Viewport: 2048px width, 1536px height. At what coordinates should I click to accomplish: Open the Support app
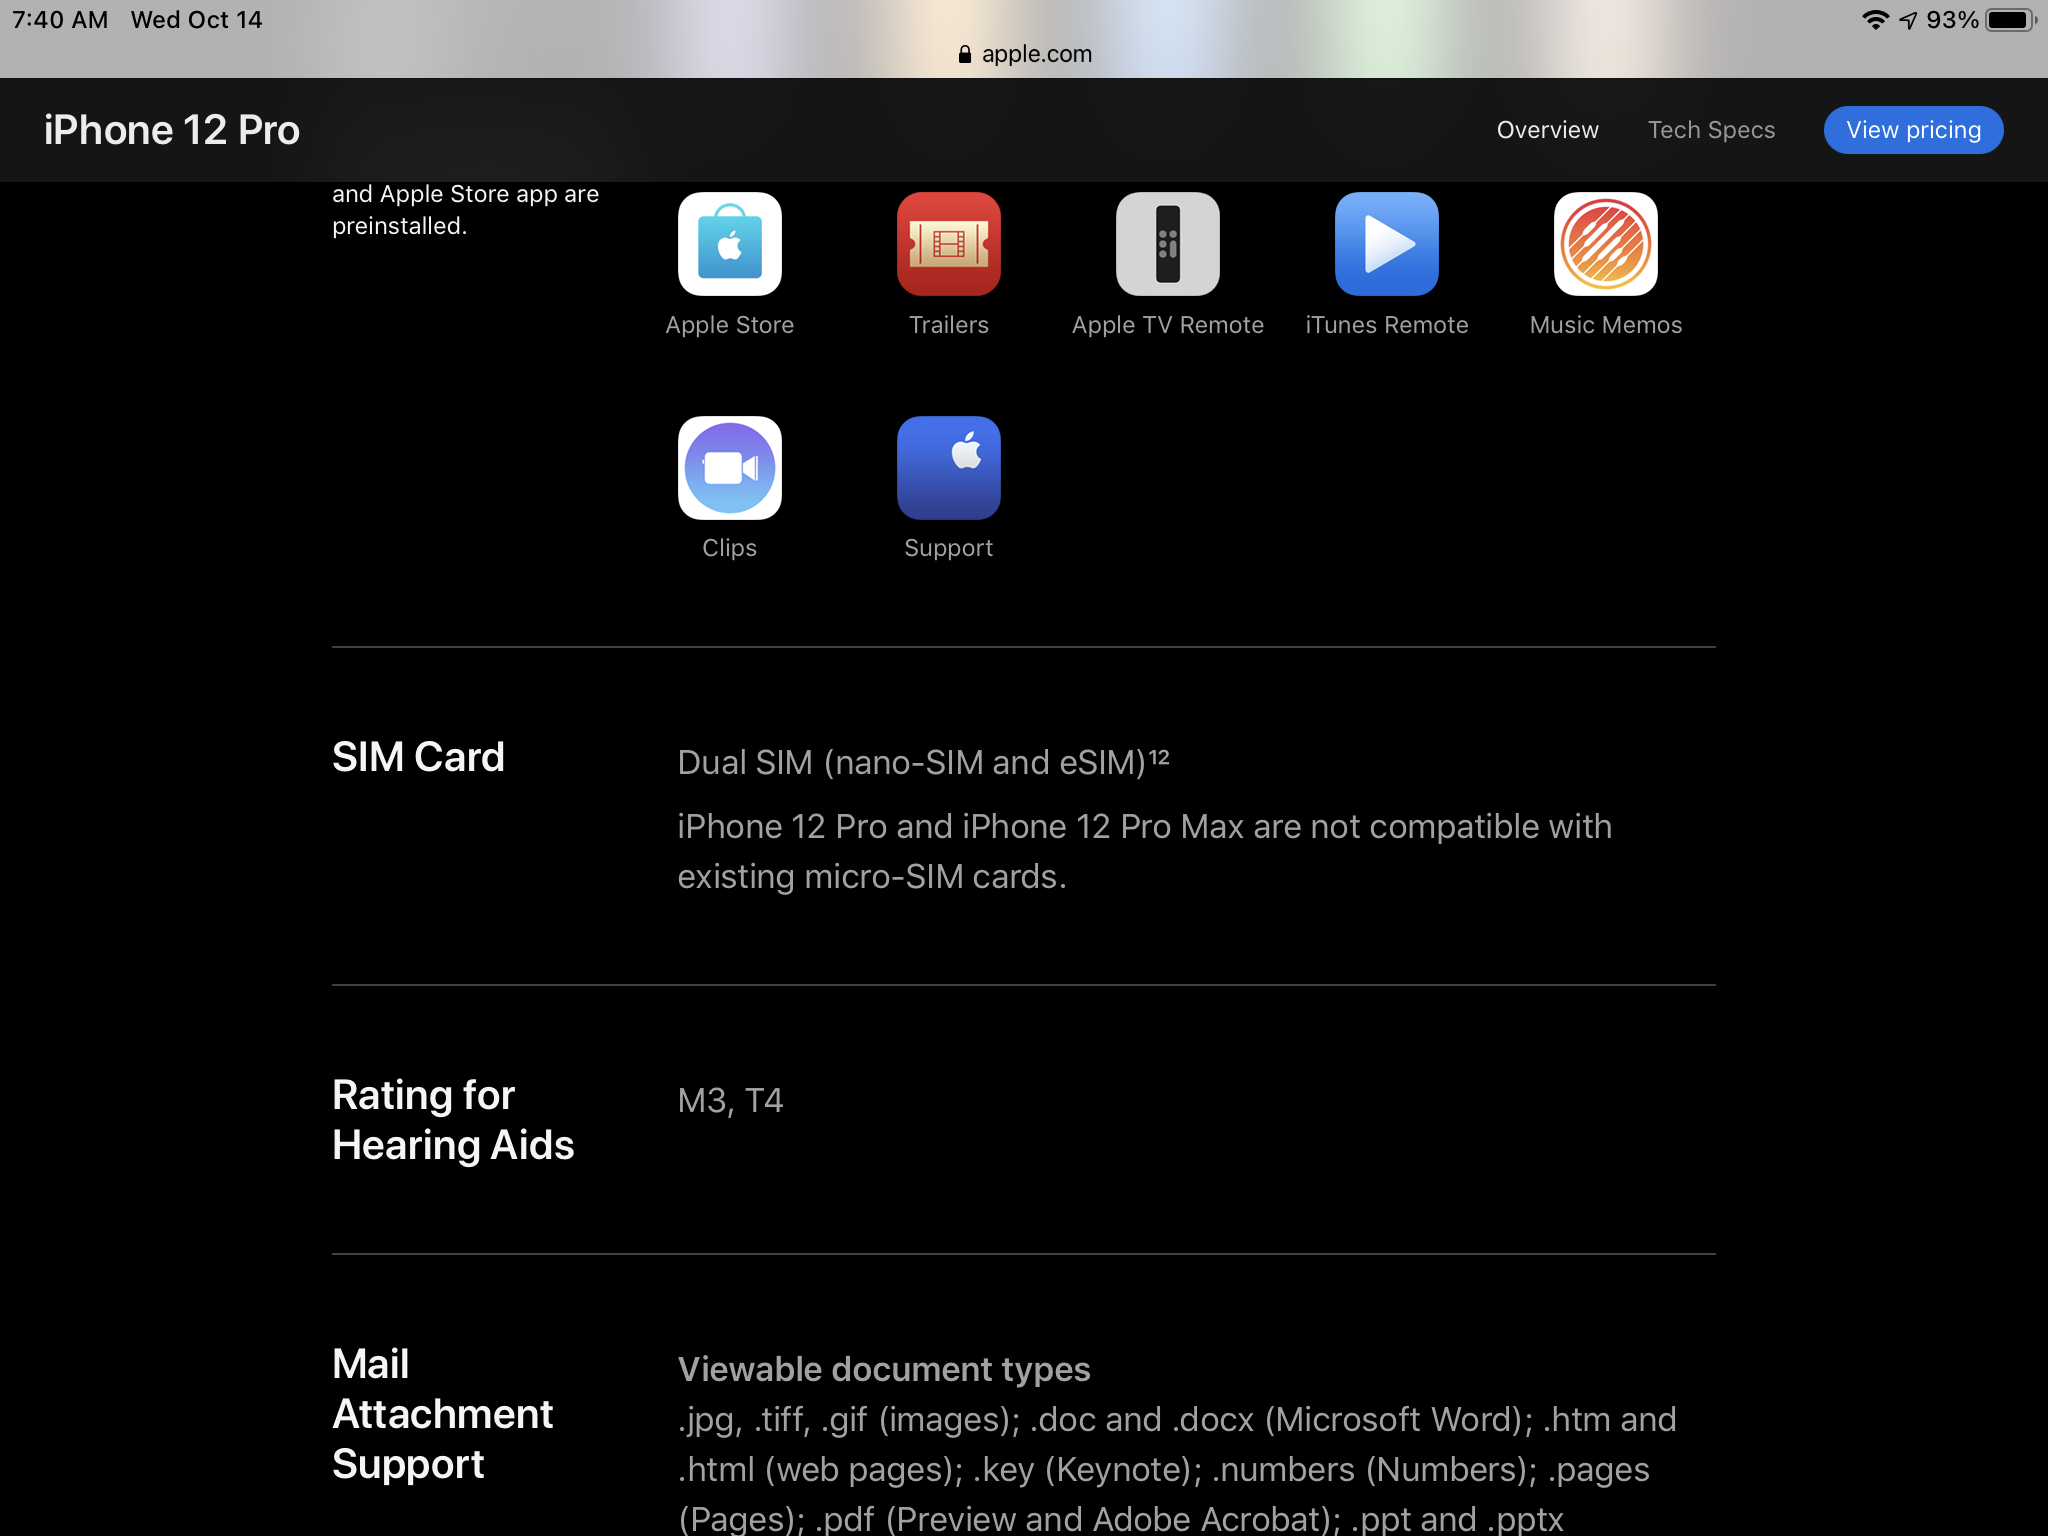click(947, 468)
